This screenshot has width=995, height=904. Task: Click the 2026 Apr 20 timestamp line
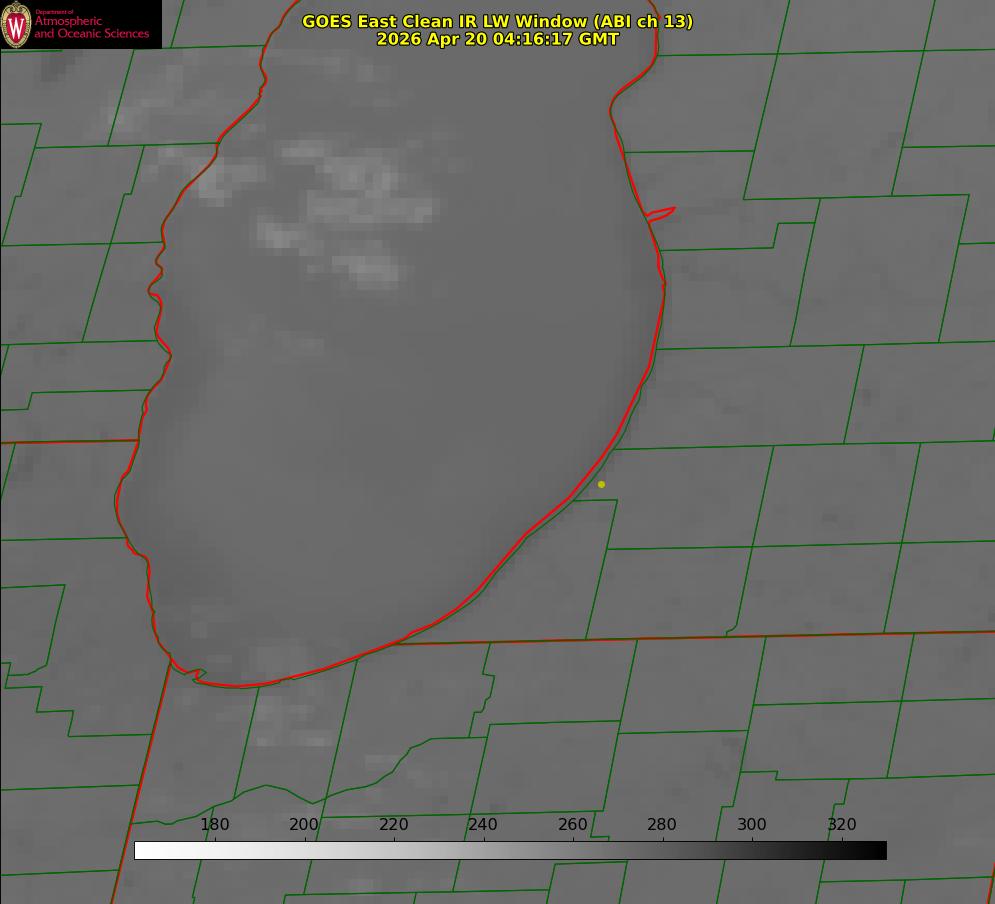pos(497,39)
